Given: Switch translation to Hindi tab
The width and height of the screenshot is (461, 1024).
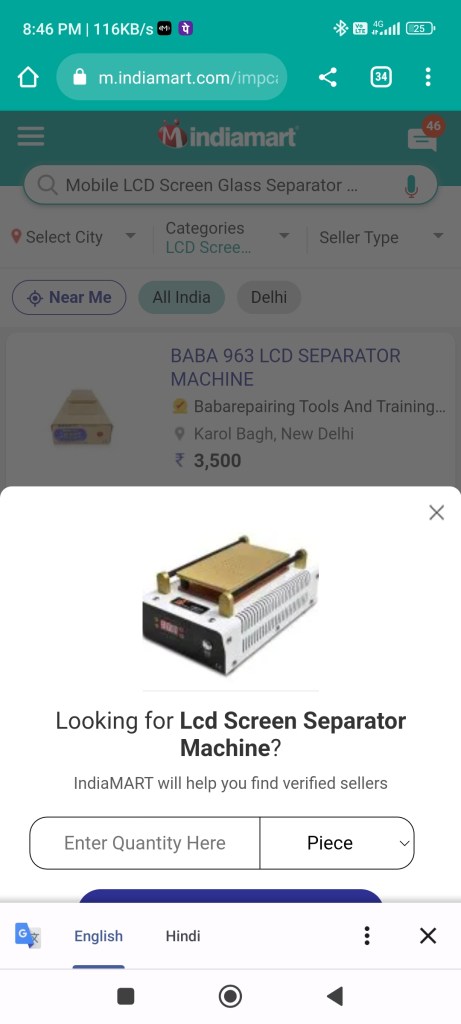Looking at the screenshot, I should coord(183,936).
